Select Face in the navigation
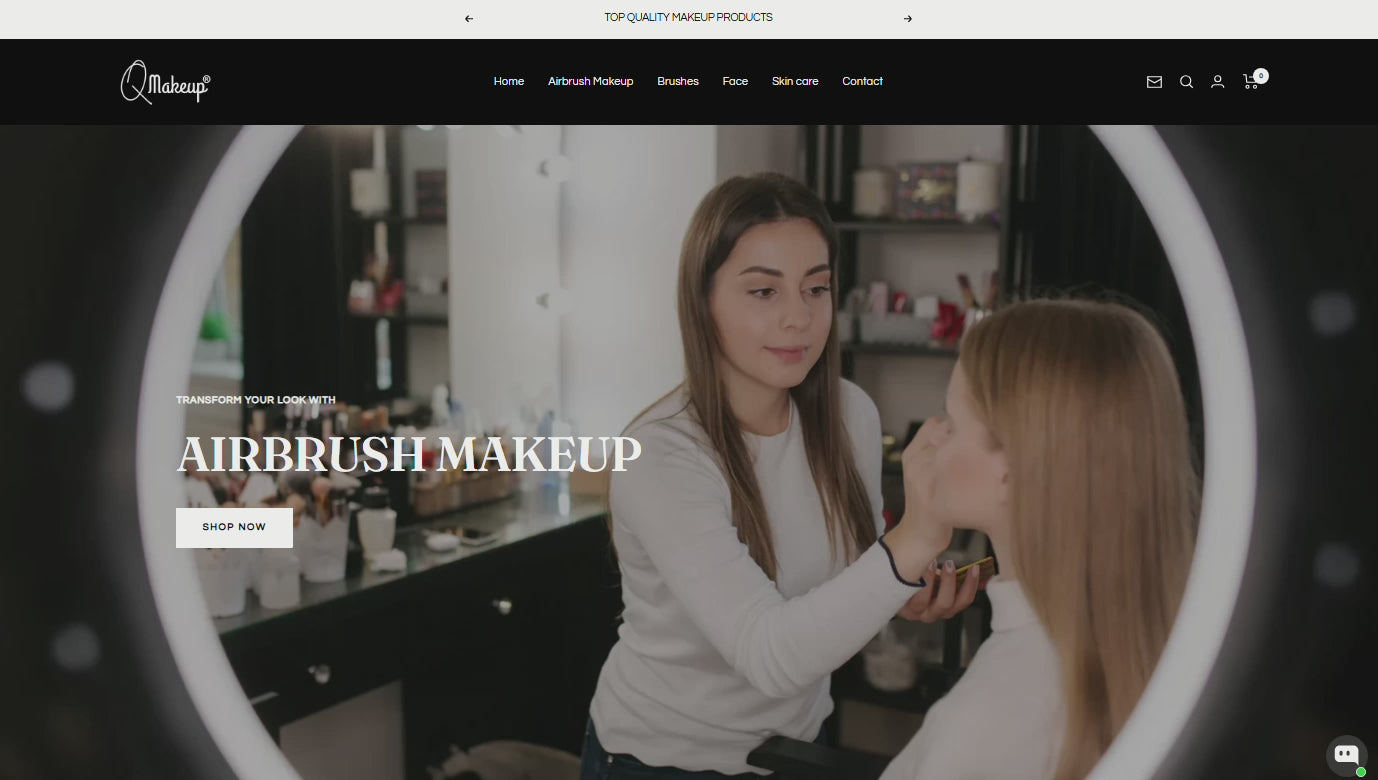This screenshot has height=780, width=1378. tap(735, 82)
